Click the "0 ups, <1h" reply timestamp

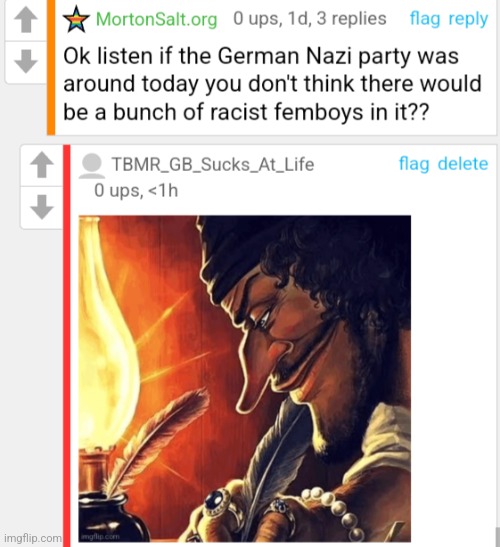[136, 191]
